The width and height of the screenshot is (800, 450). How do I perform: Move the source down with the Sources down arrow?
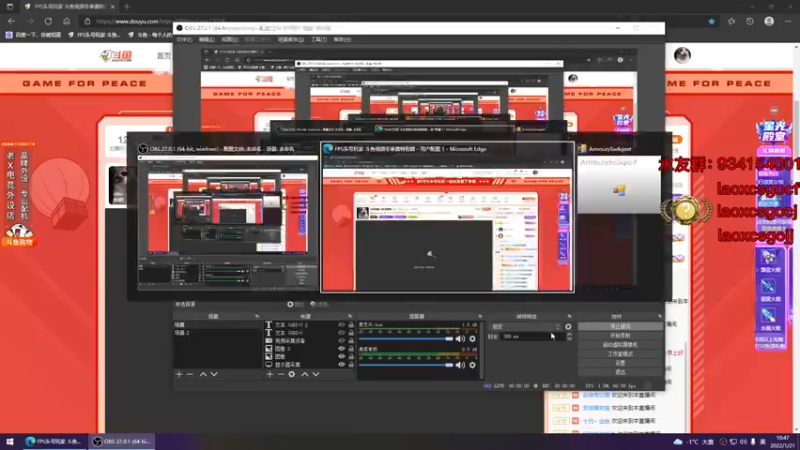tap(316, 374)
